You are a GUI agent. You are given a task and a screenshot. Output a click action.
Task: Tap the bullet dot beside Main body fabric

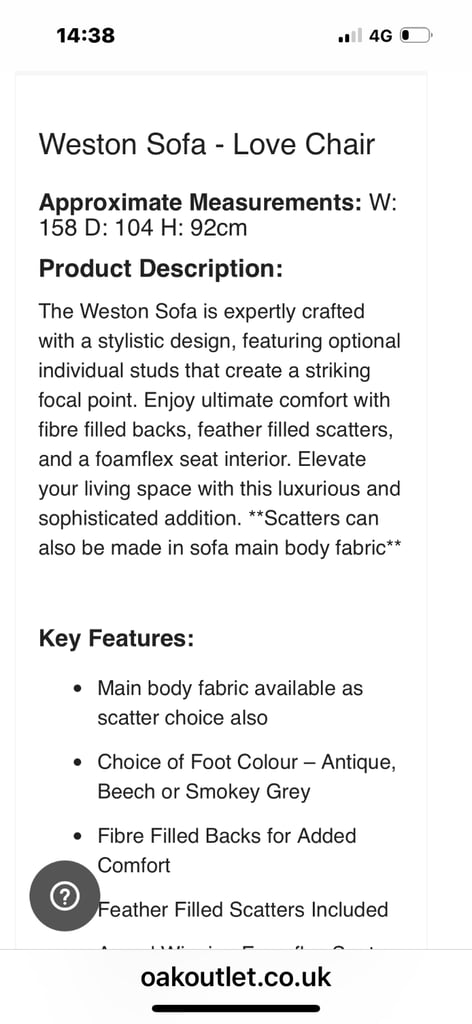click(x=78, y=689)
